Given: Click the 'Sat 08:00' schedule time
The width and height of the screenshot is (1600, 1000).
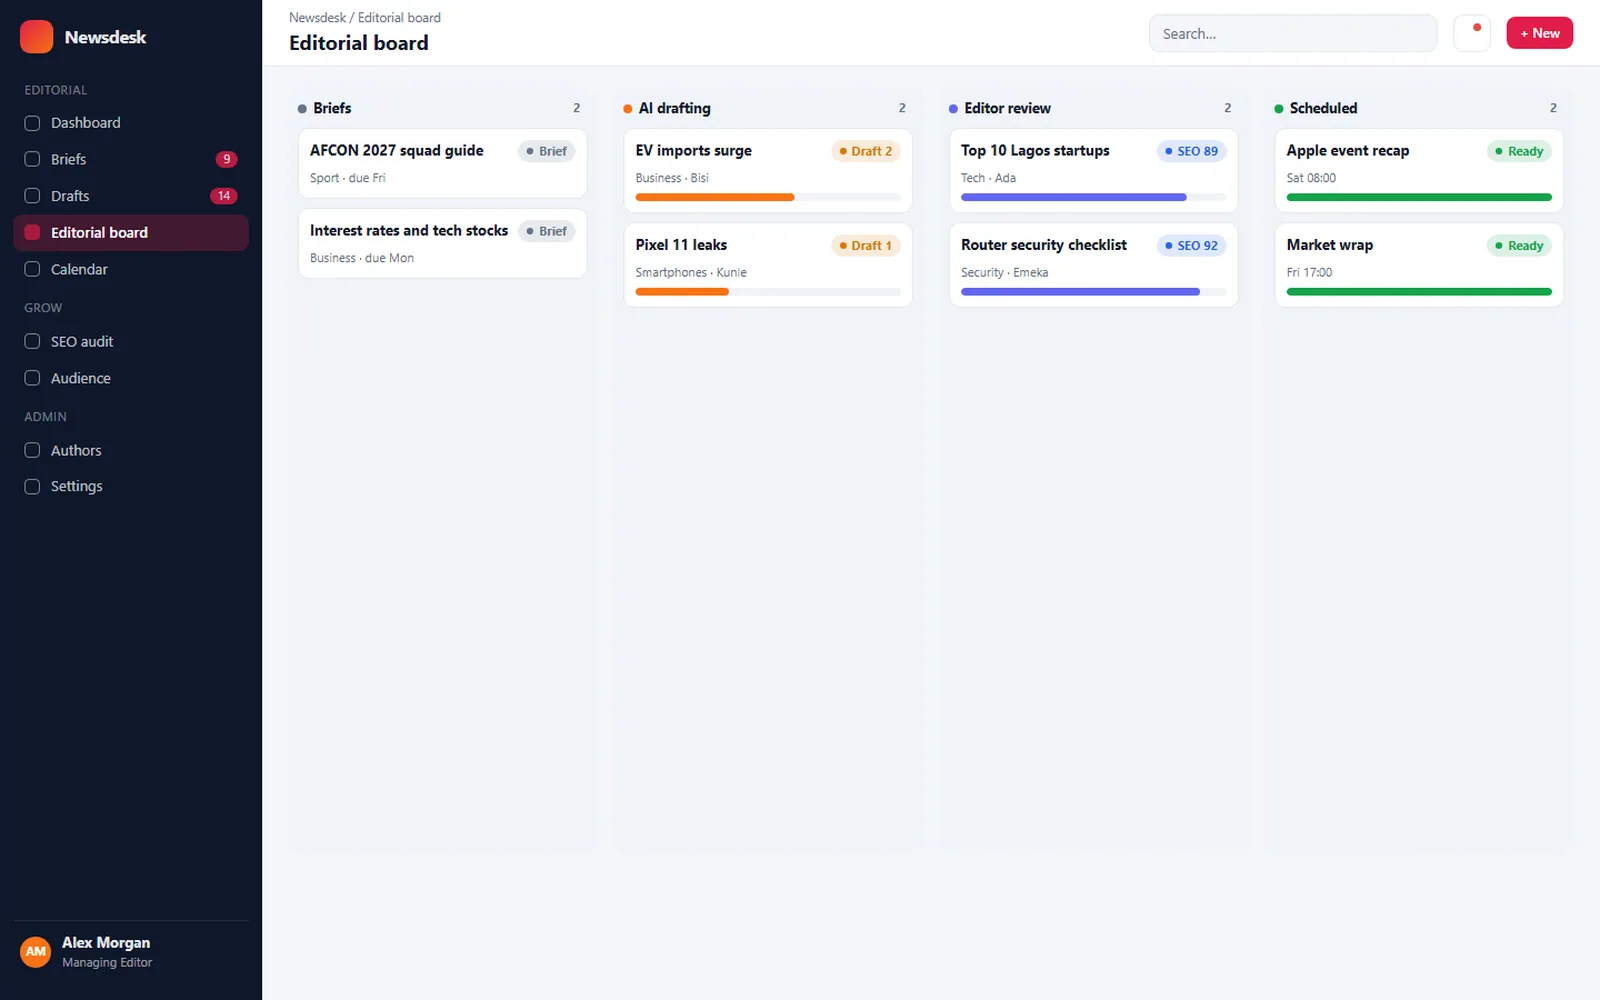Looking at the screenshot, I should tap(1311, 178).
